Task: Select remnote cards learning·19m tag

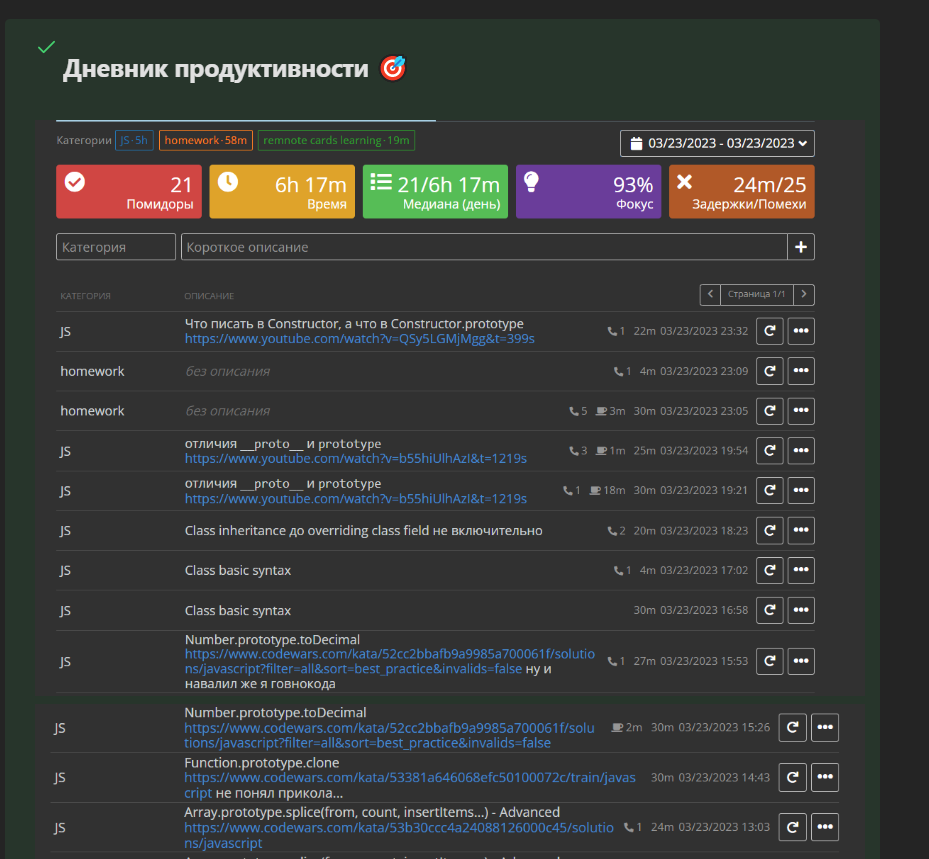Action: 336,140
